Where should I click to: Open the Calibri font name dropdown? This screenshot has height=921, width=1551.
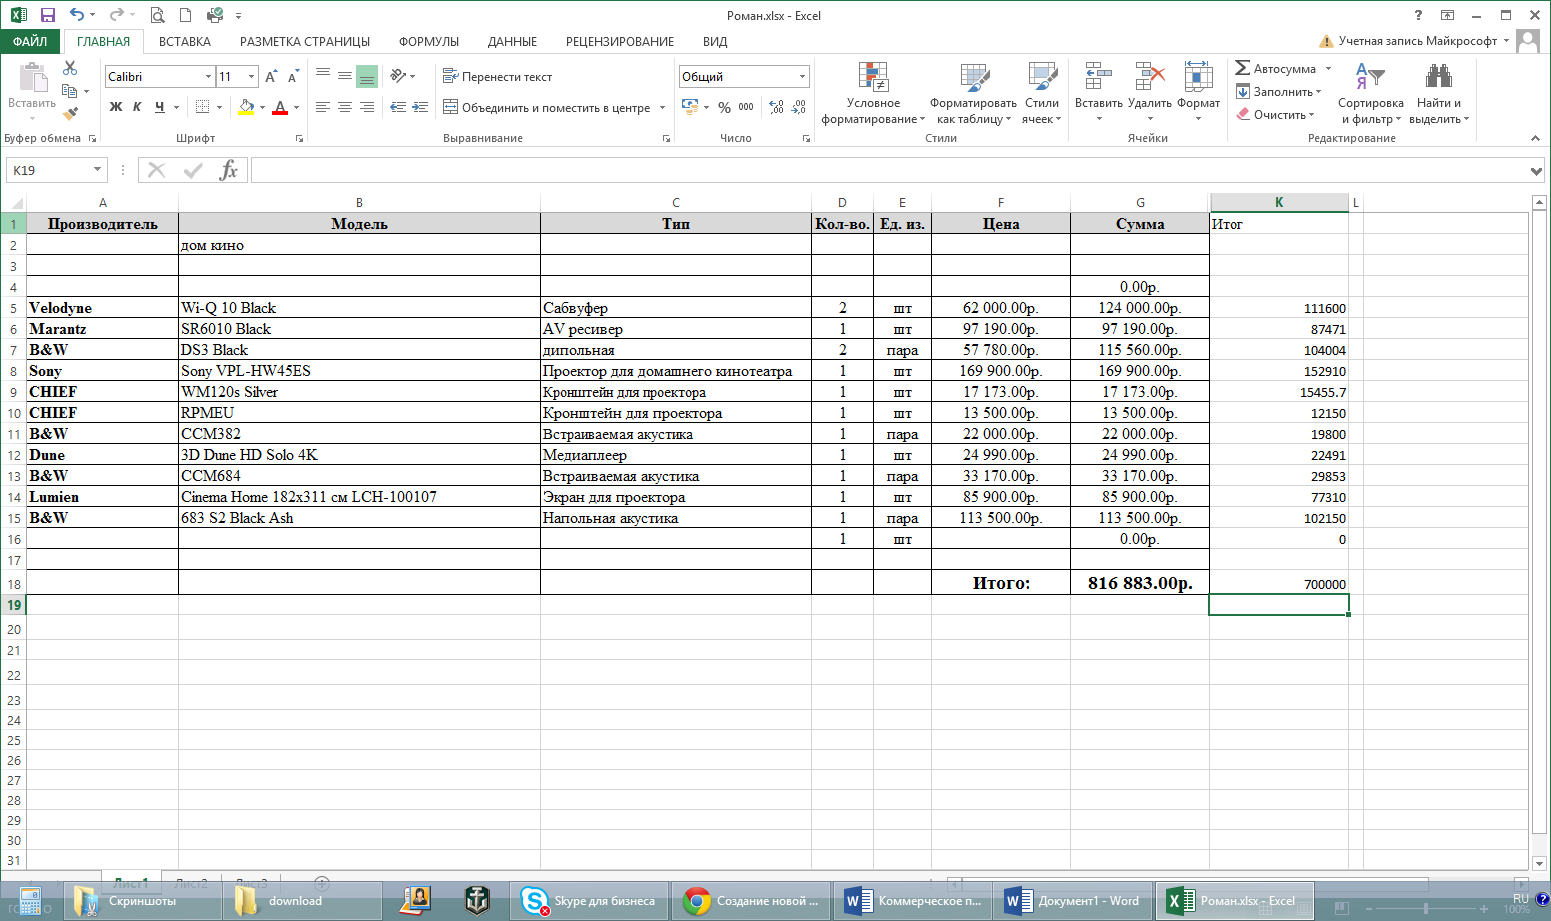[208, 76]
